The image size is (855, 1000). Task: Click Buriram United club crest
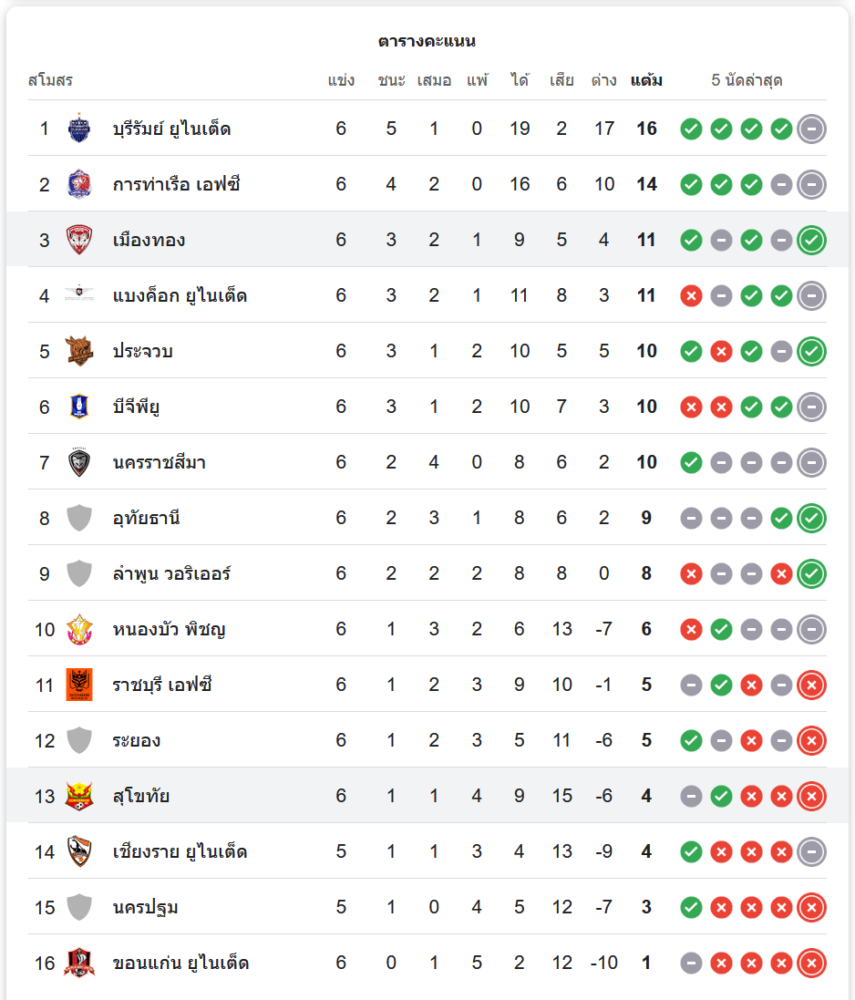[x=79, y=128]
